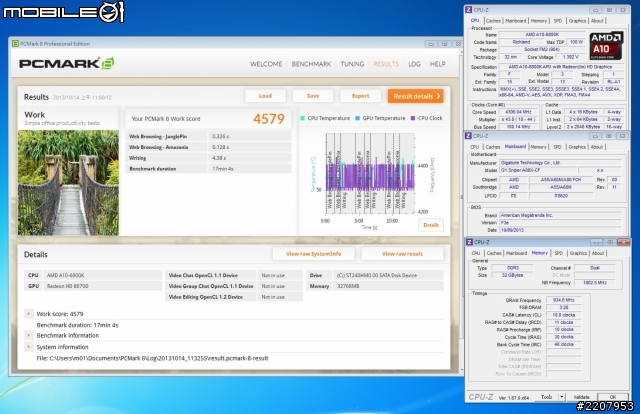This screenshot has width=640, height=414.
Task: Open About tab in bottom CPU-Z window
Action: coord(598,253)
